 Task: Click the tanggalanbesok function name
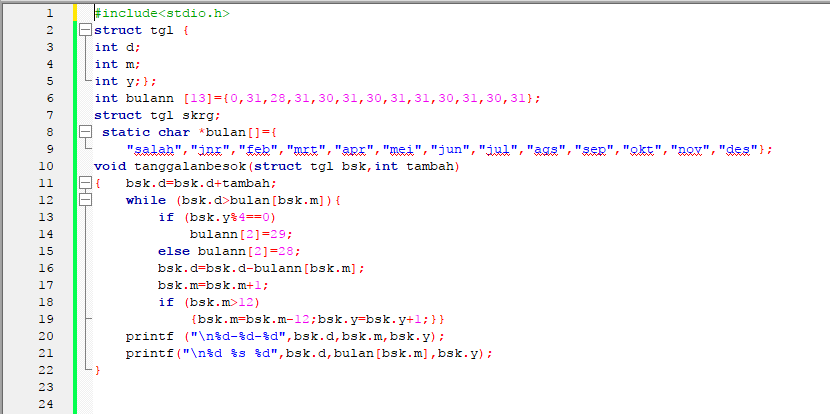tap(190, 166)
